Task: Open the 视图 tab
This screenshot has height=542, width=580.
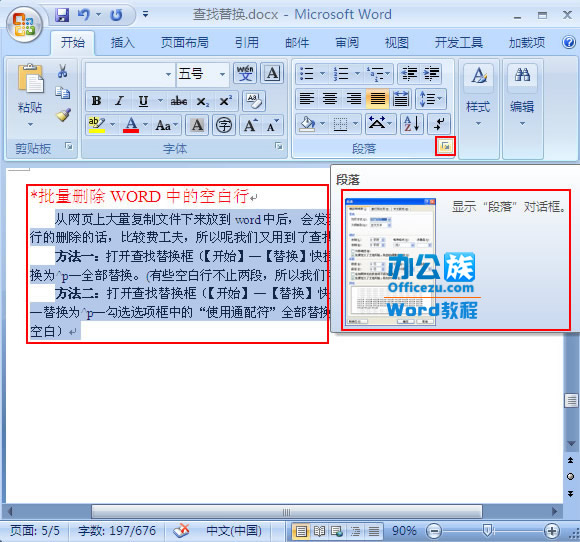Action: click(397, 43)
